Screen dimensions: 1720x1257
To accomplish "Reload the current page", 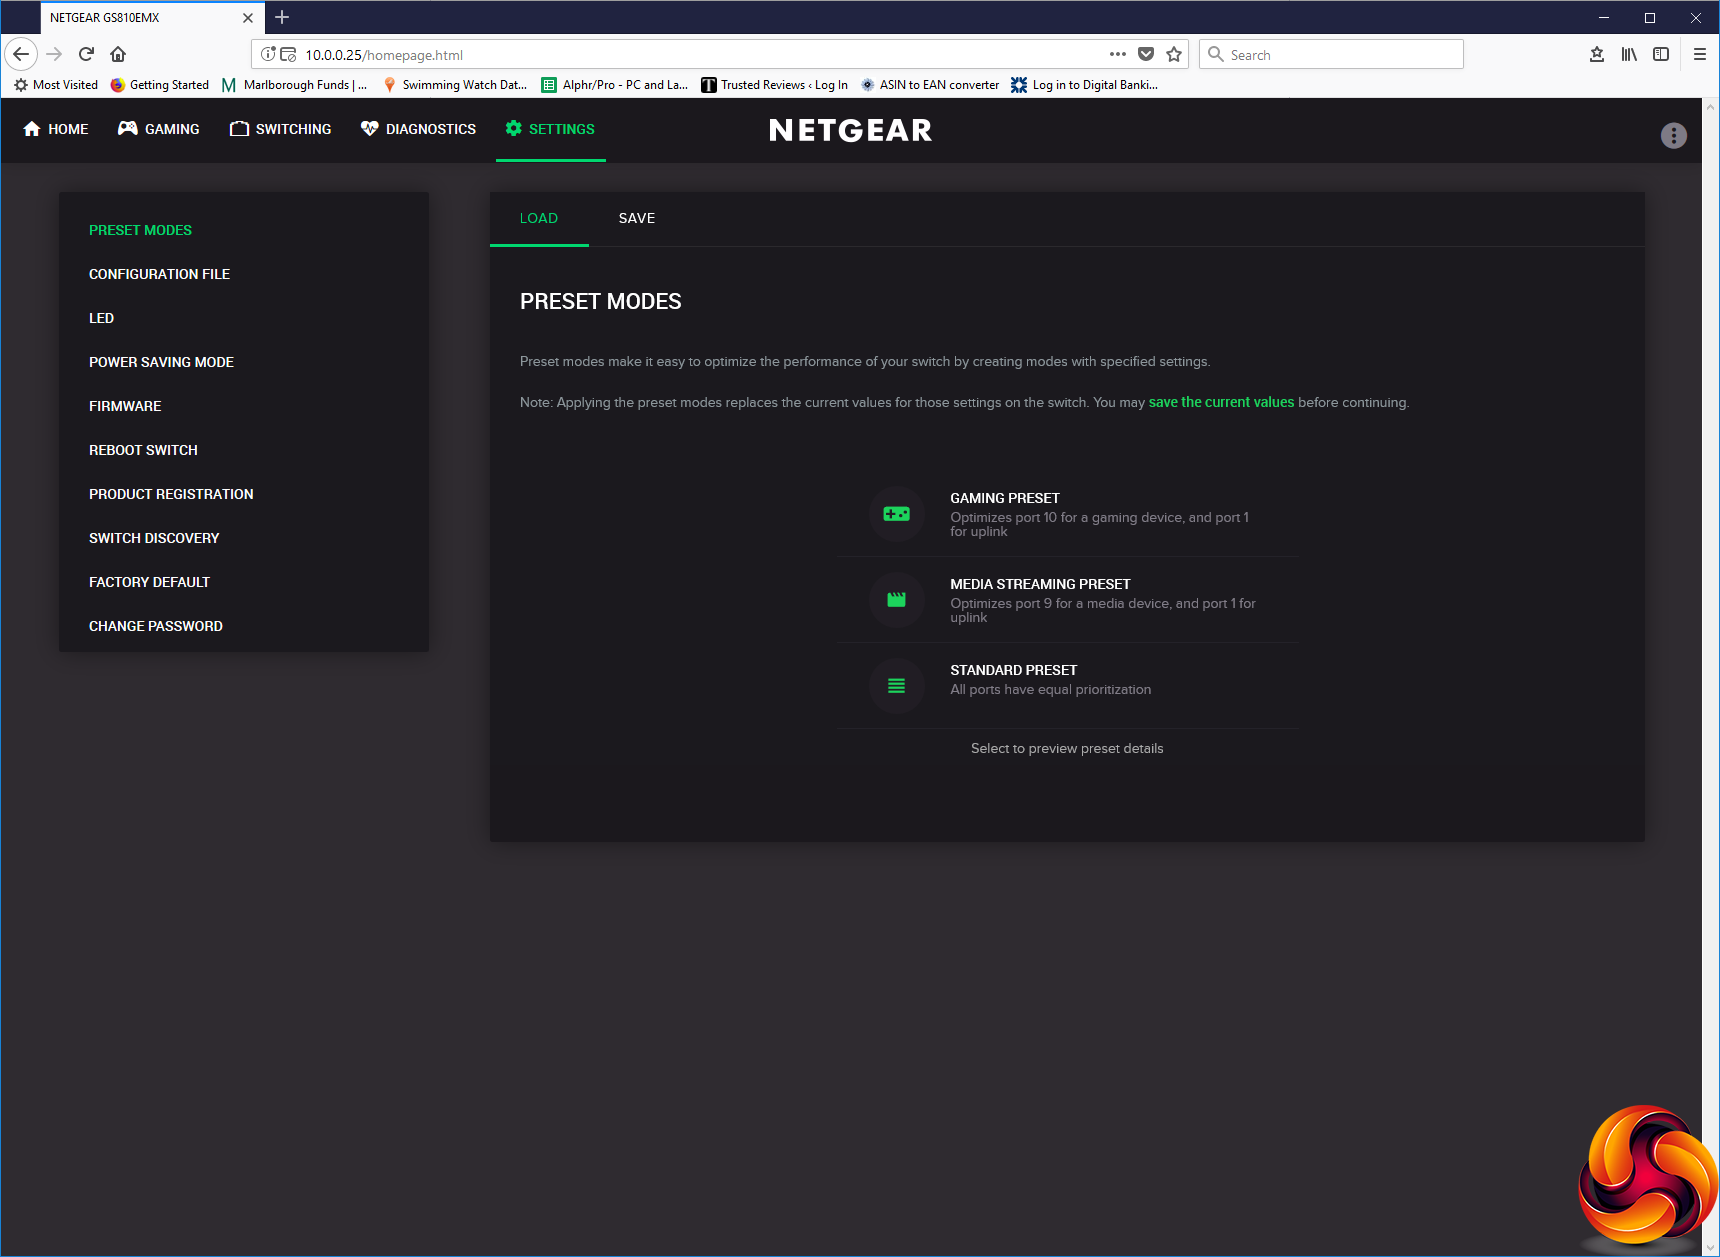I will point(86,54).
